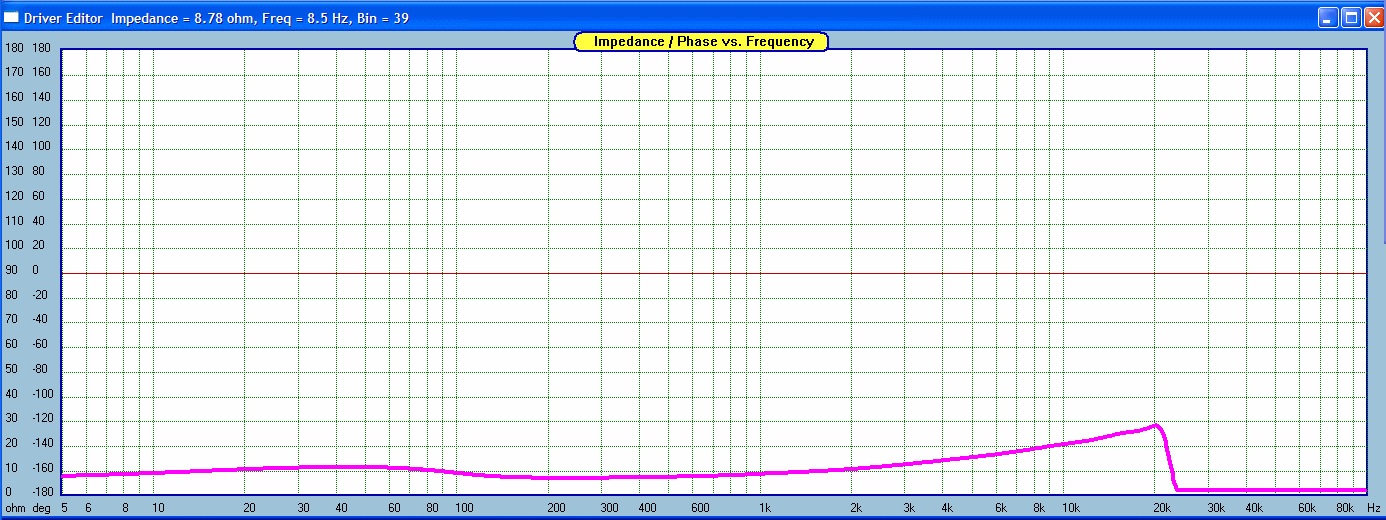Click the '8k' frequency axis label
Viewport: 1386px width, 520px height.
(x=1039, y=508)
